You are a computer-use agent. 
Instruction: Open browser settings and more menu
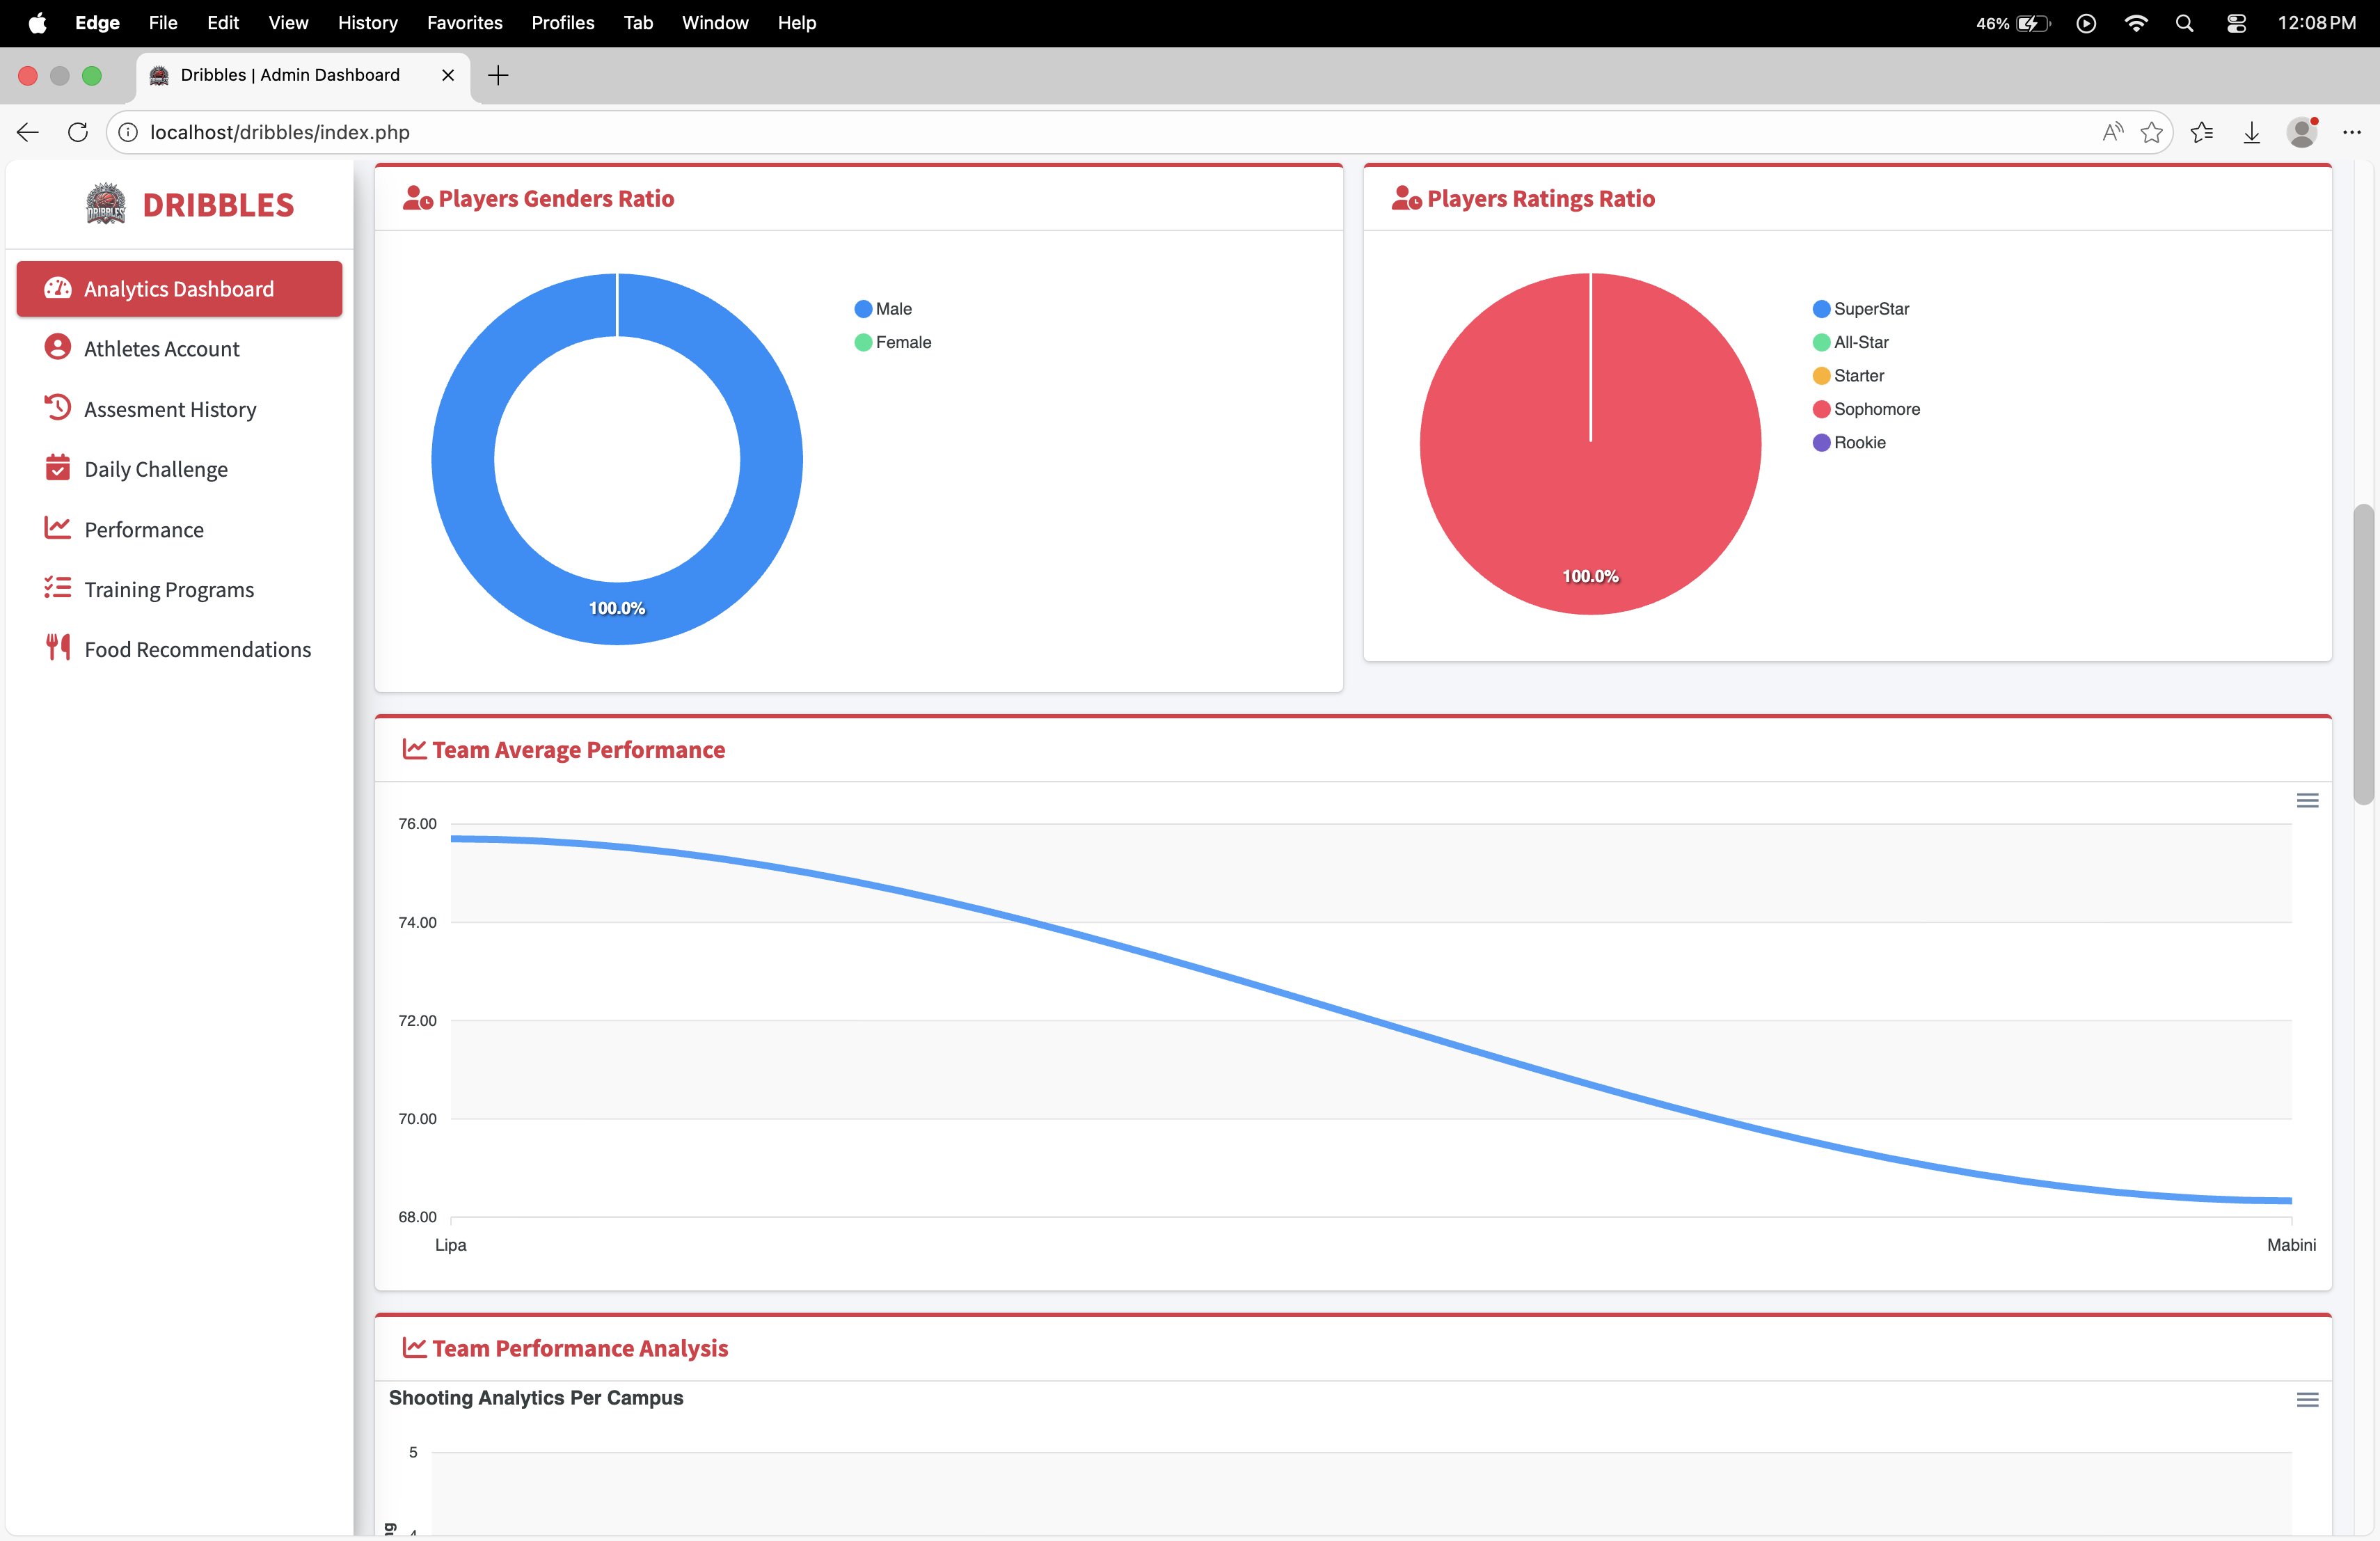pos(2351,132)
